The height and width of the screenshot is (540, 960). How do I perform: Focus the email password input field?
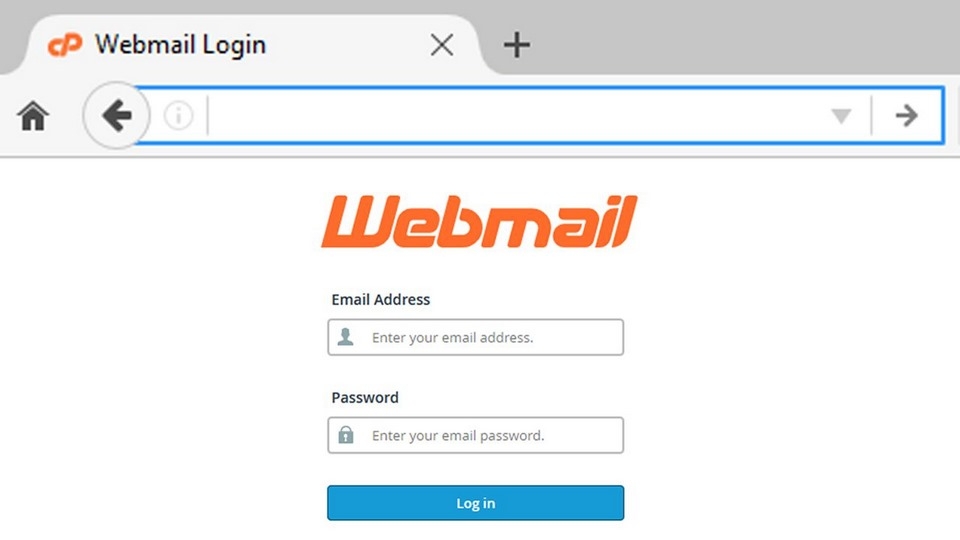tap(476, 435)
